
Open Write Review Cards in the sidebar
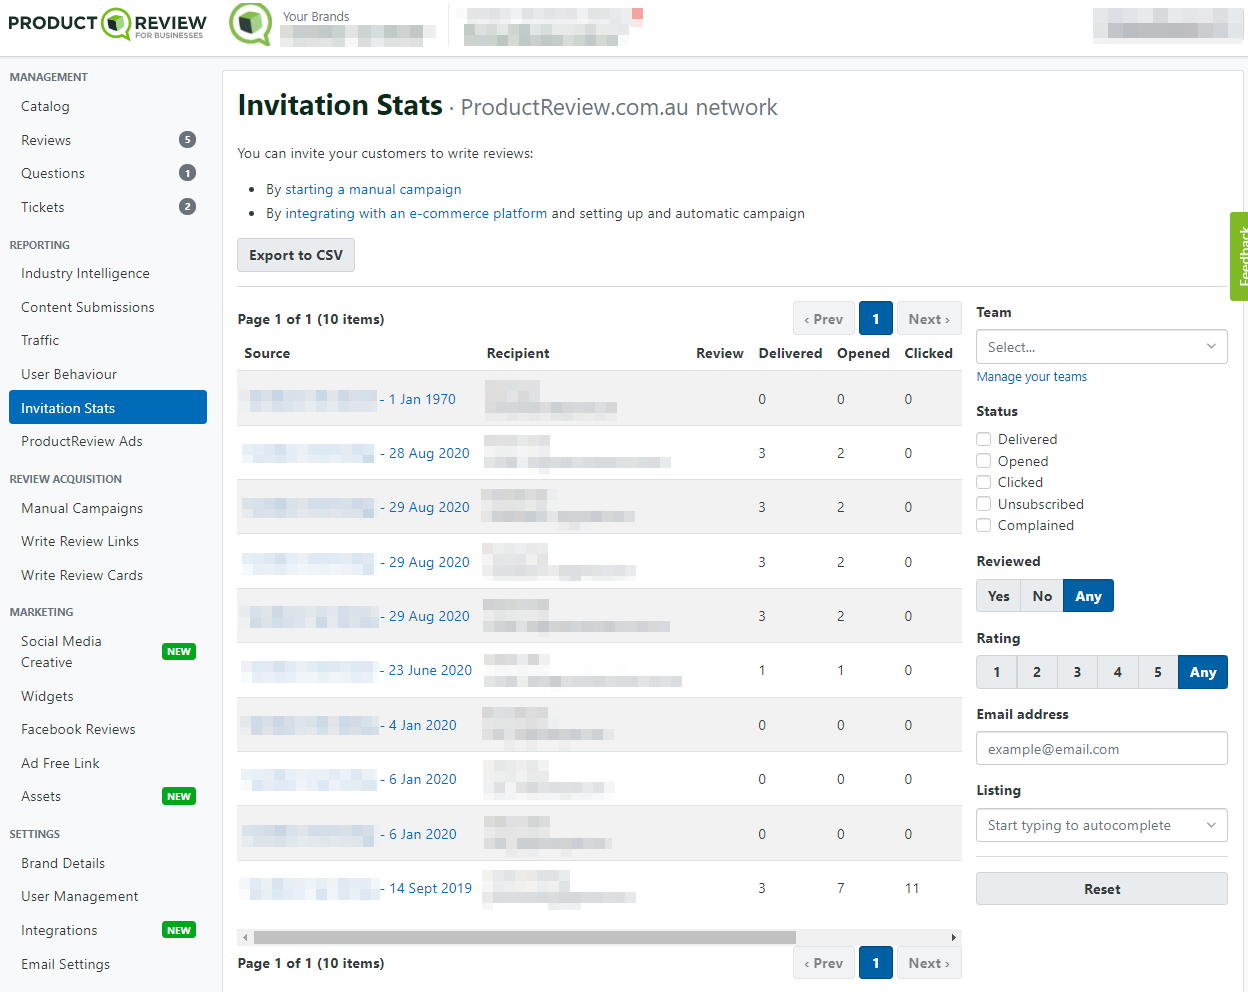pyautogui.click(x=82, y=575)
